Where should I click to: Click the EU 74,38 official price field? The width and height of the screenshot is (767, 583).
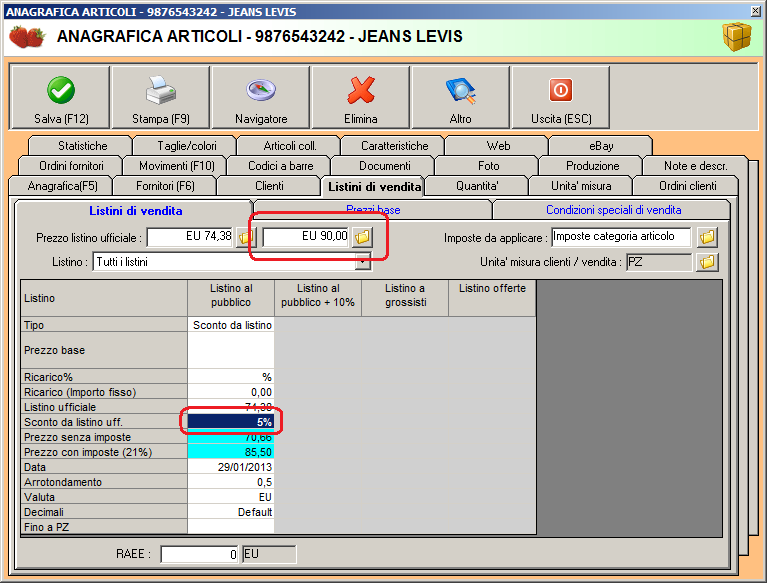coord(190,237)
